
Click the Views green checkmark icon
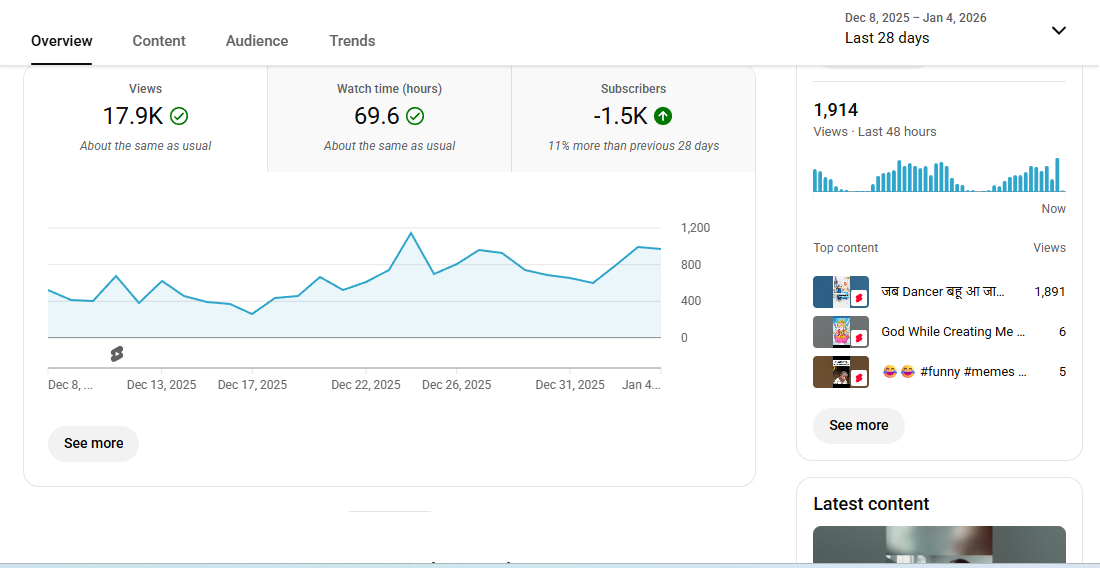(x=179, y=116)
